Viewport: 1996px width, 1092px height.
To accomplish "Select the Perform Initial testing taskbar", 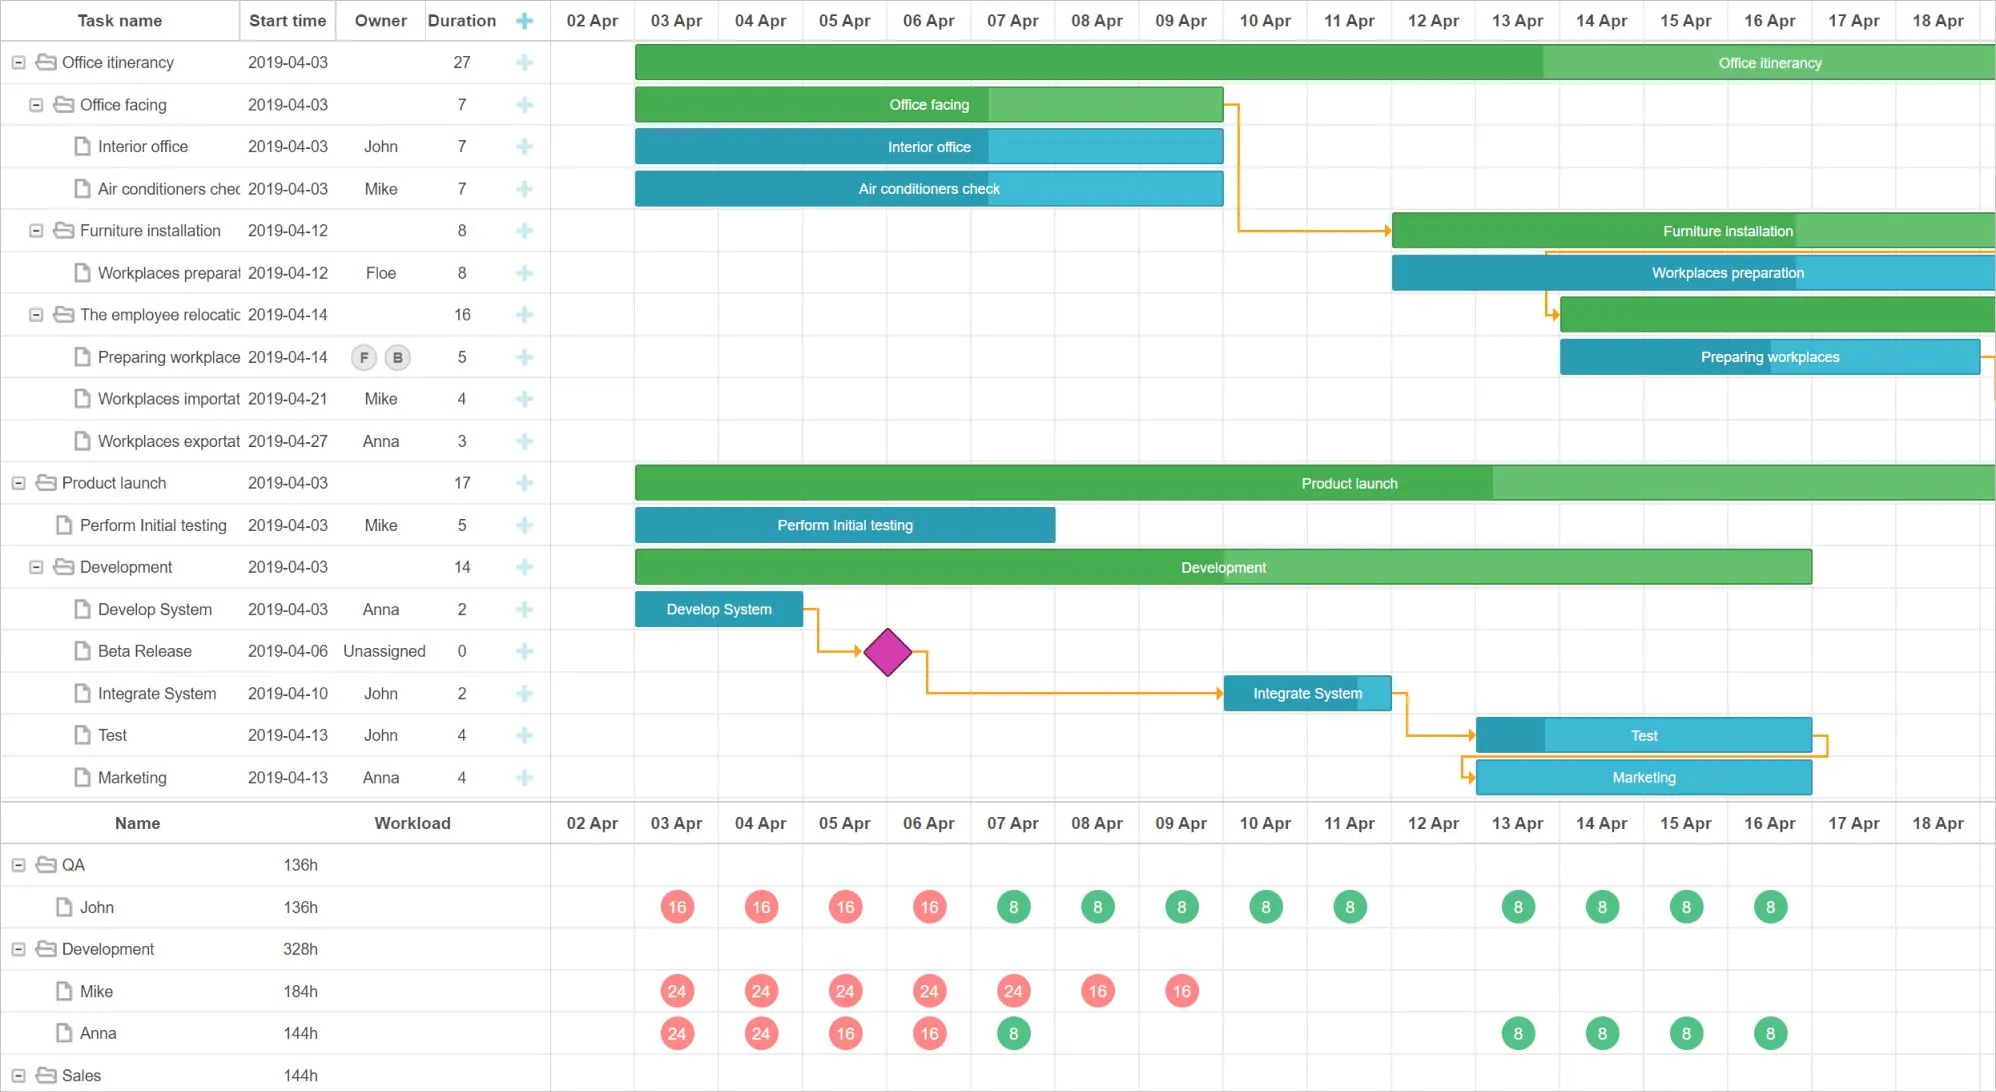I will pos(845,525).
